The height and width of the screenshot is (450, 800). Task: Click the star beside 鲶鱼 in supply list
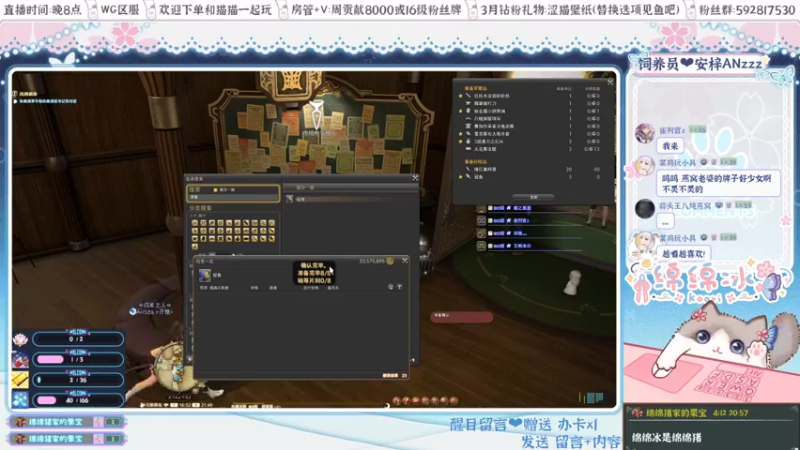click(x=461, y=177)
